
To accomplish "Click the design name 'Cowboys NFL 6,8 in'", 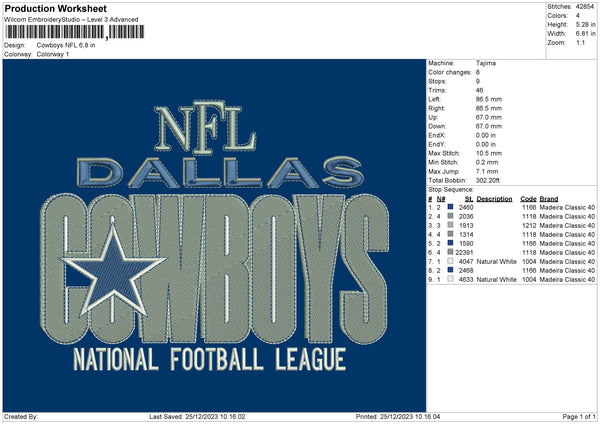I will click(66, 45).
